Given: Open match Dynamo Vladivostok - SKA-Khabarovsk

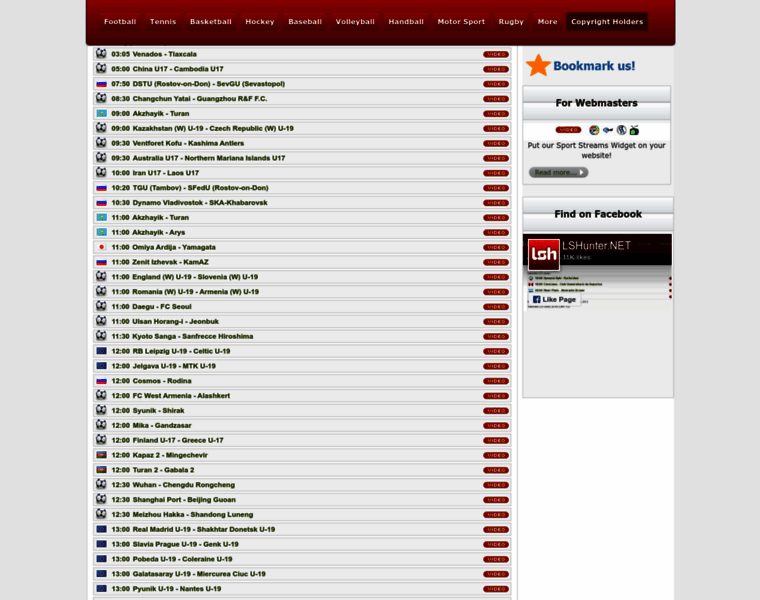Looking at the screenshot, I should tap(200, 203).
